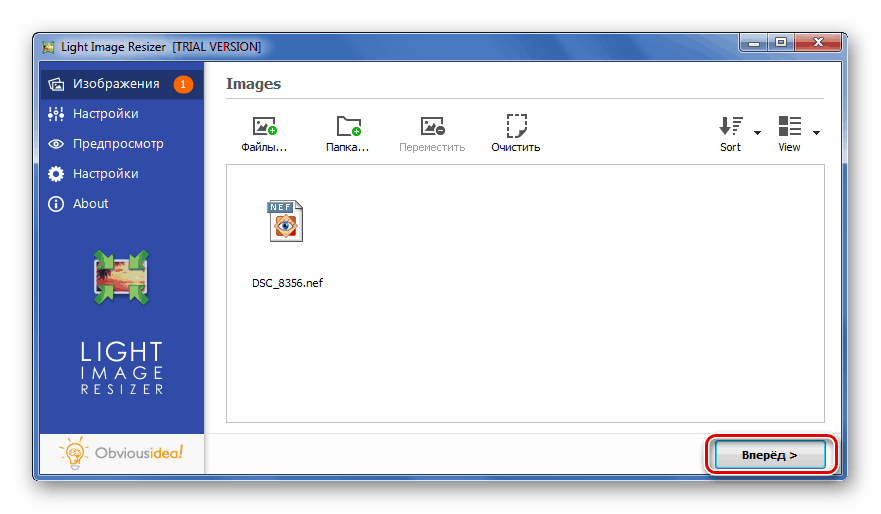This screenshot has height=514, width=881.
Task: Click the orange image count badge
Action: (183, 84)
